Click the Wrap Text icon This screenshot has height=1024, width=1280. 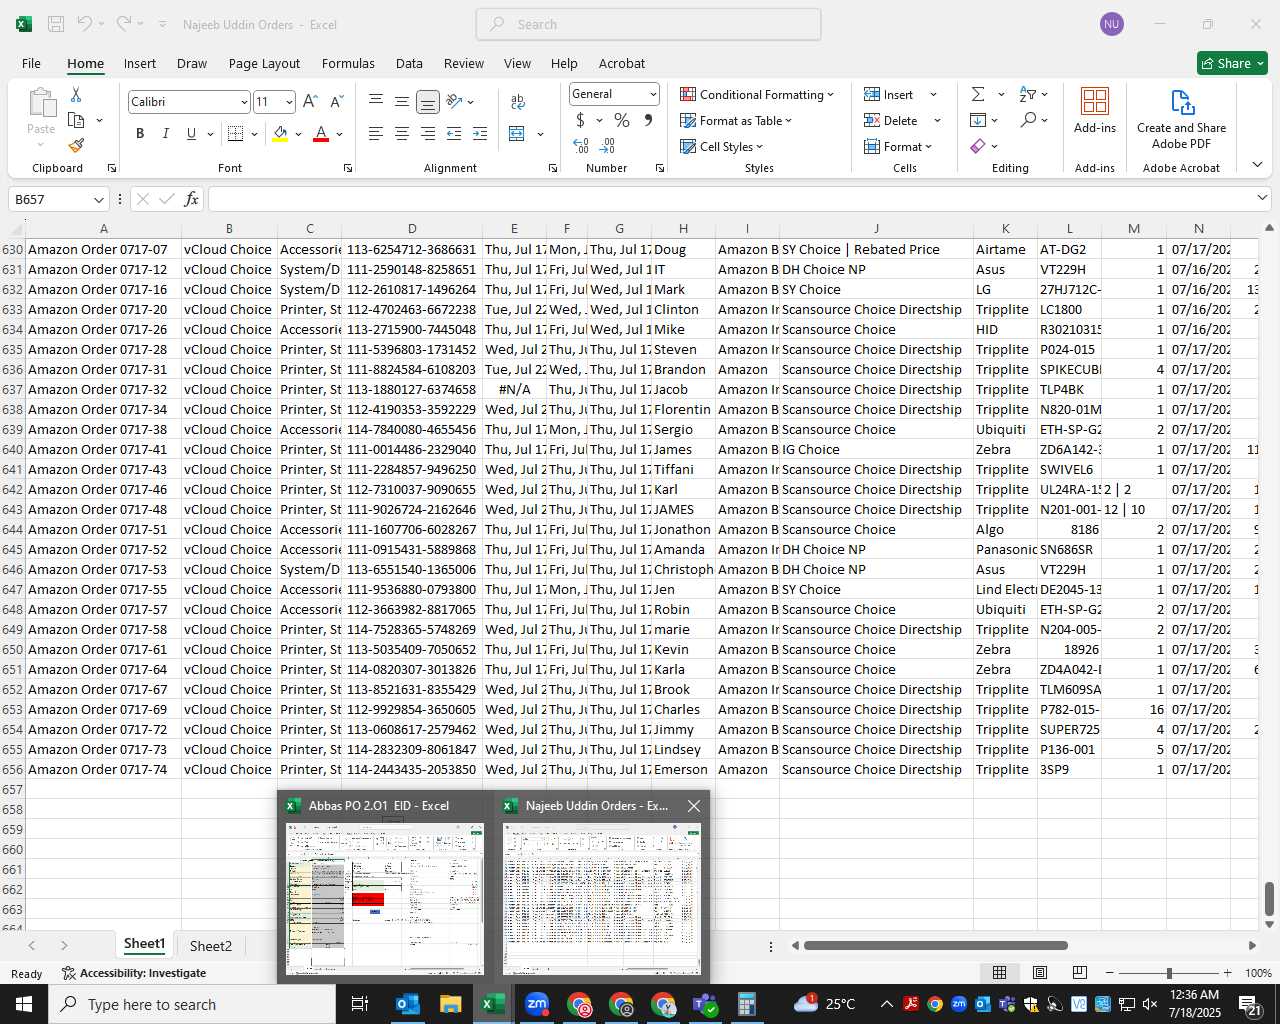click(x=518, y=101)
